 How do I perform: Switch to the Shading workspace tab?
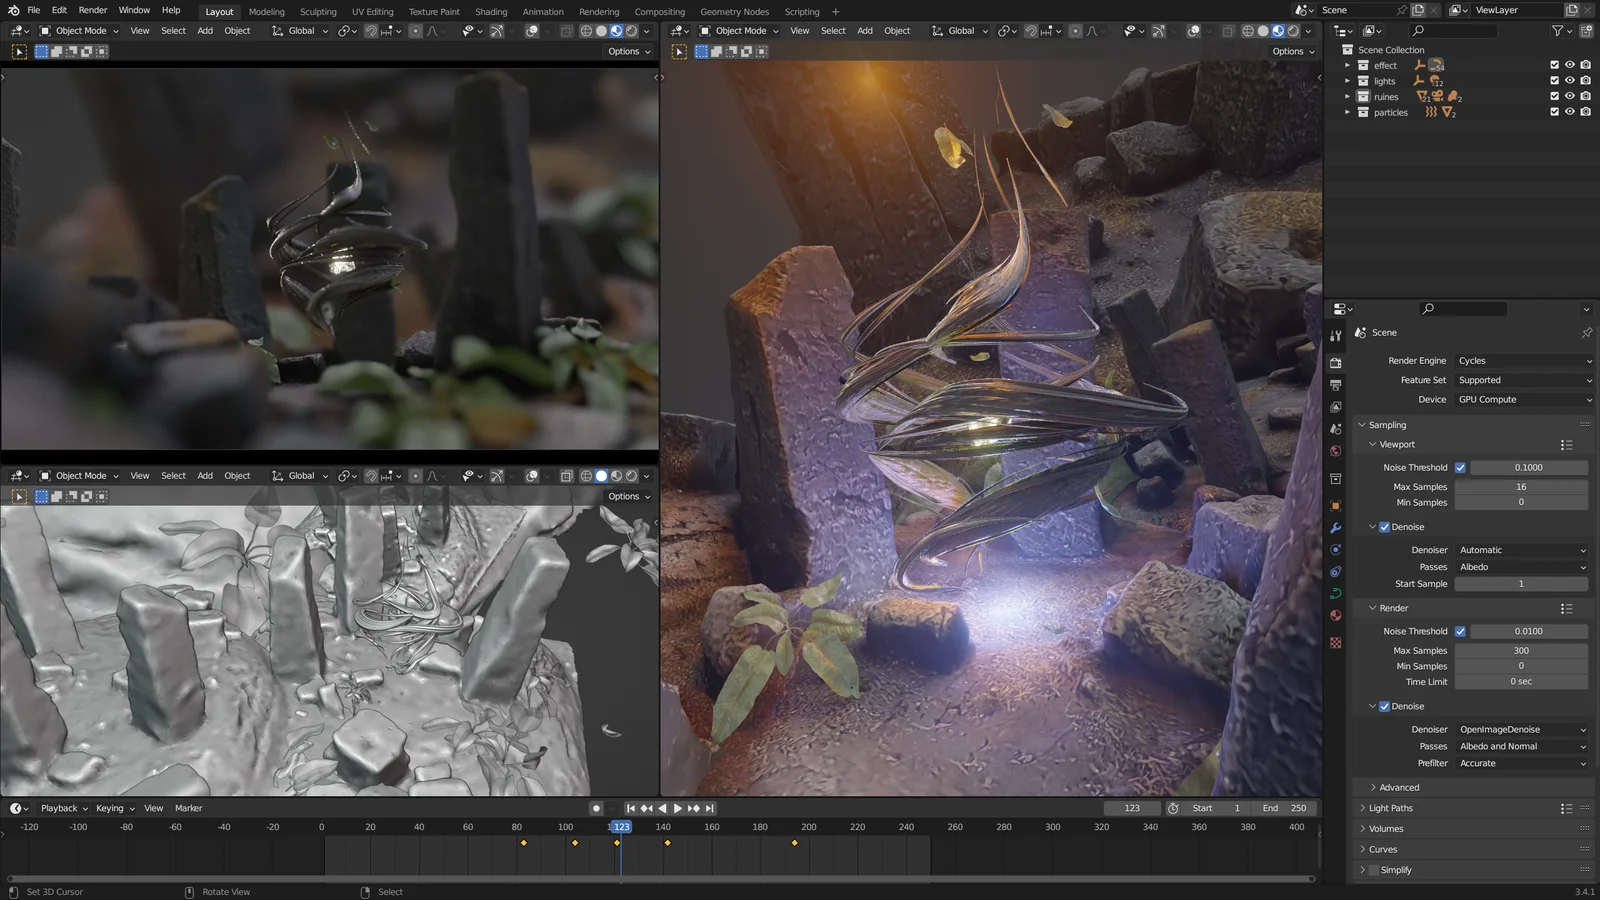491,11
